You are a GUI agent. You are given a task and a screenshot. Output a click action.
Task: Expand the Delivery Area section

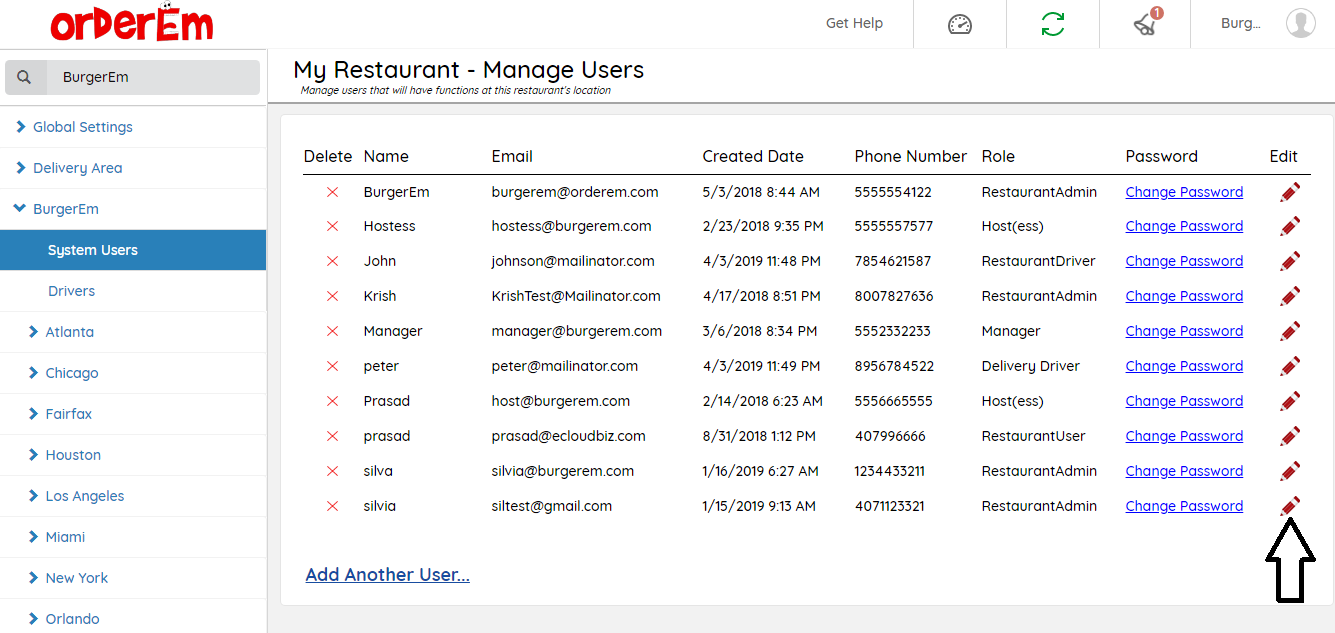77,168
